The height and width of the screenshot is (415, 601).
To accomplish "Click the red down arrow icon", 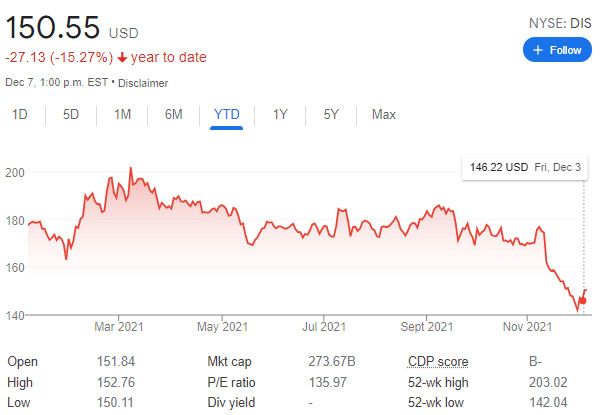I will click(x=122, y=57).
